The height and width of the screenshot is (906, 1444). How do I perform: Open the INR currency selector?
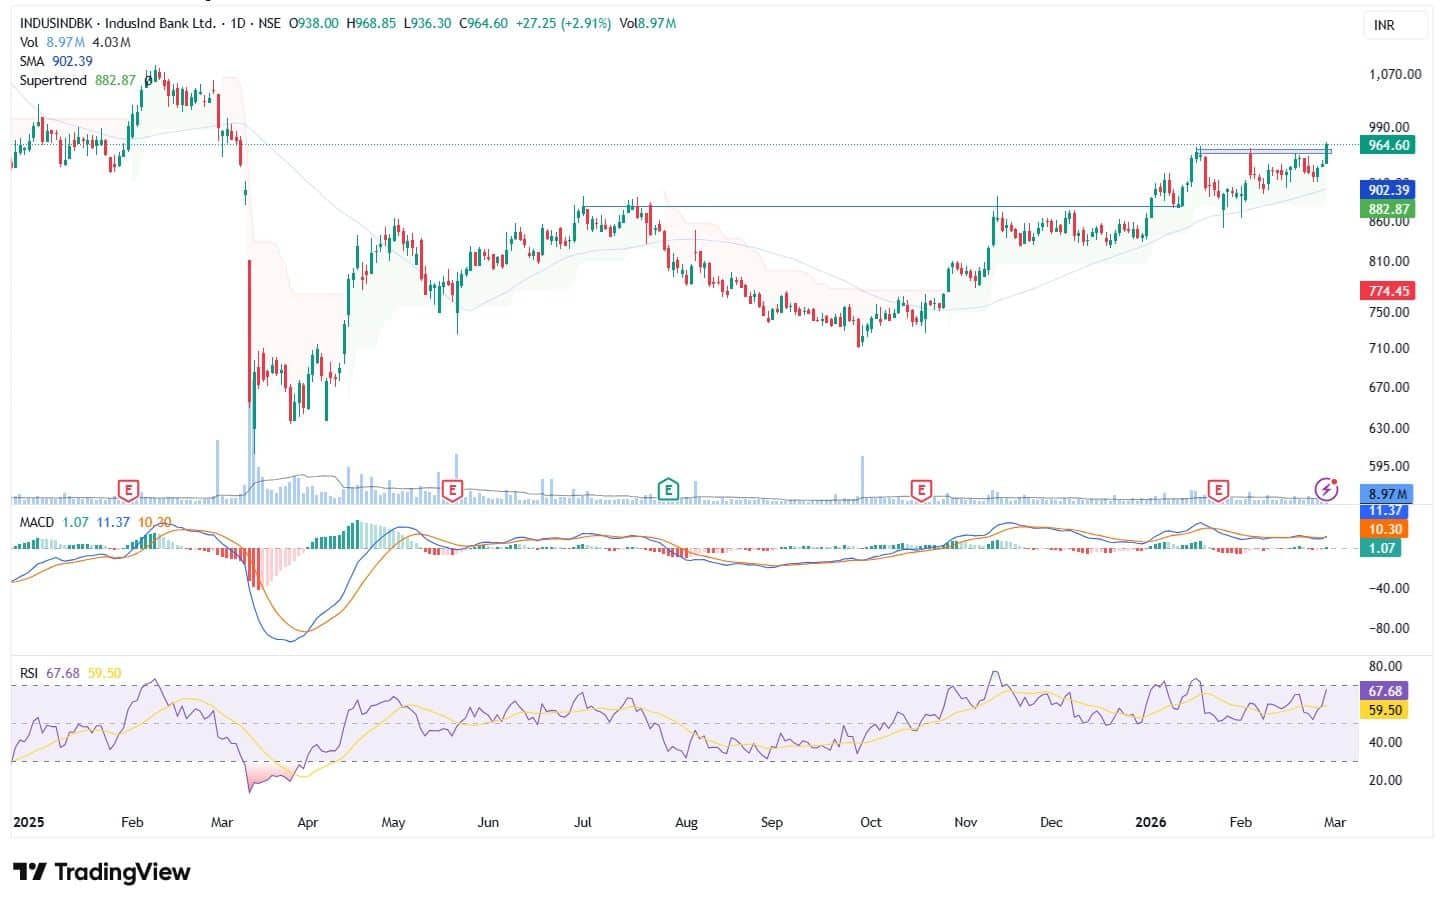pos(1395,25)
